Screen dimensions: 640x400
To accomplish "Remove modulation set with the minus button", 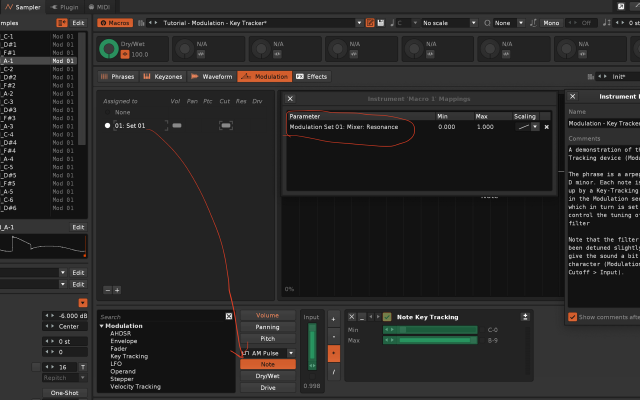I will tap(107, 290).
